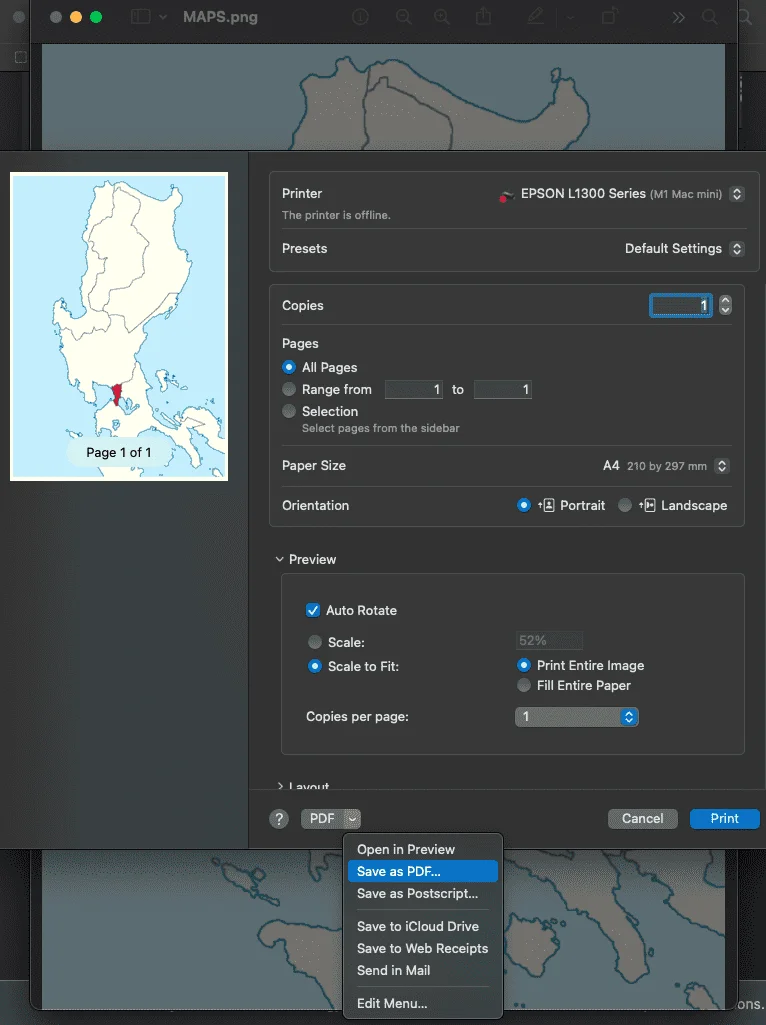Image resolution: width=766 pixels, height=1025 pixels.
Task: Select the All Pages radio button
Action: (289, 367)
